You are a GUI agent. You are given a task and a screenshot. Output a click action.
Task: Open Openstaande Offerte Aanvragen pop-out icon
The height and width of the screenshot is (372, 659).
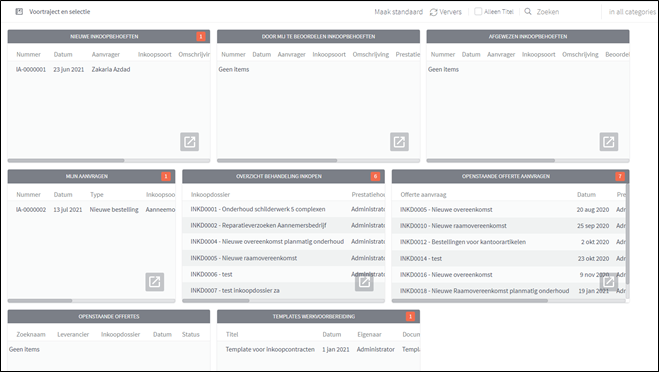[x=609, y=282]
